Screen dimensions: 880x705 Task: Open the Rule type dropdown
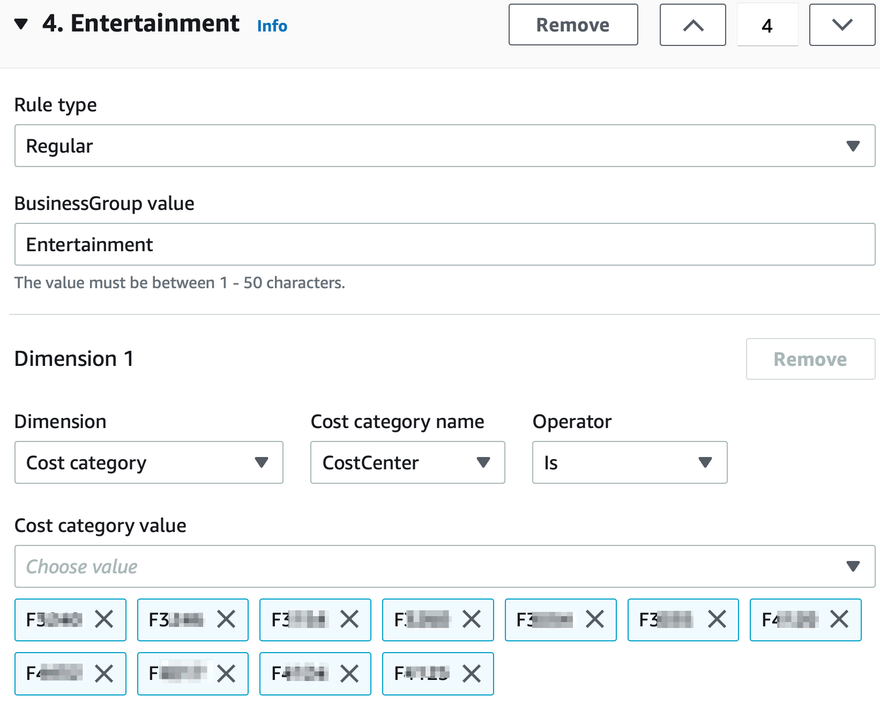click(x=444, y=146)
